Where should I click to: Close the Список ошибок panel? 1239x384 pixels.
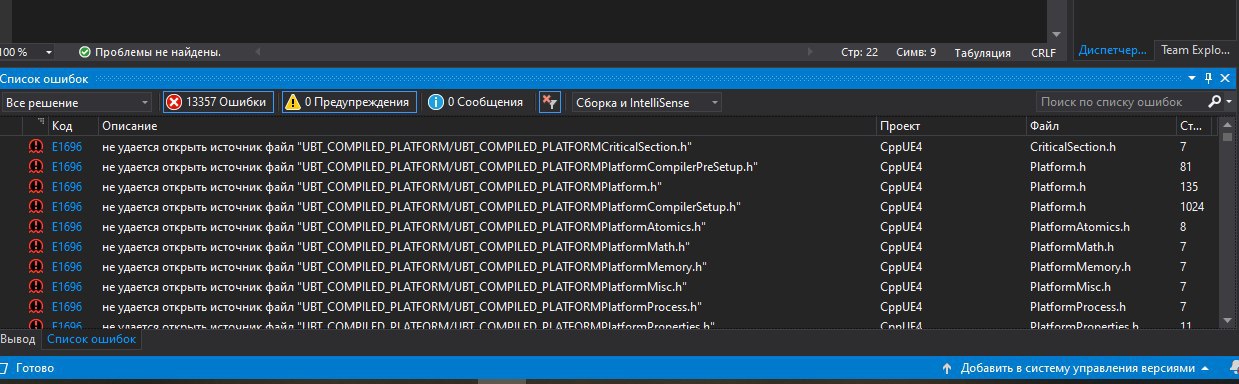pyautogui.click(x=1226, y=78)
